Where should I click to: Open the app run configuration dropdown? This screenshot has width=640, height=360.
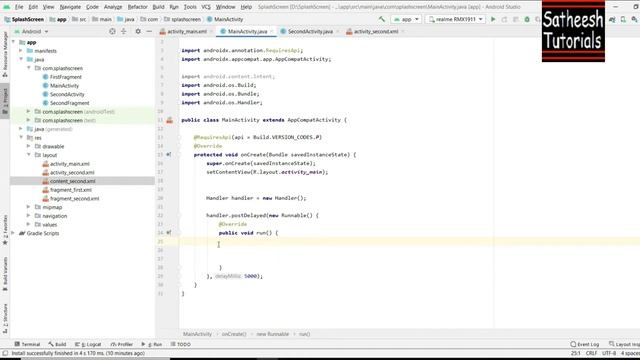[x=406, y=19]
